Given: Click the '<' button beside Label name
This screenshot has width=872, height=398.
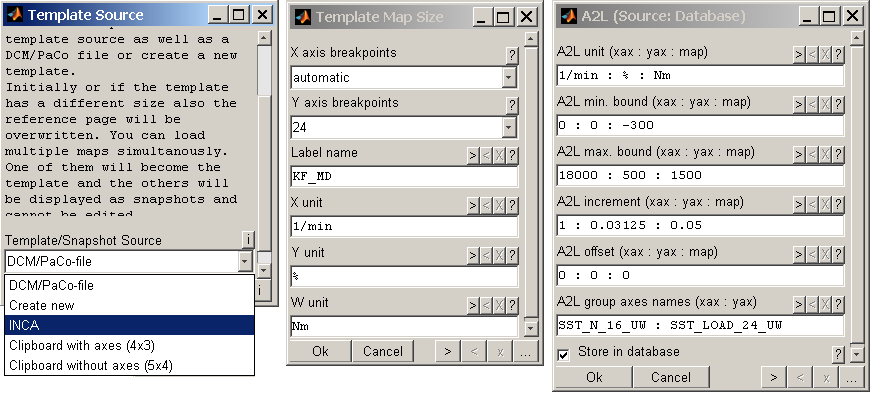Looking at the screenshot, I should [x=486, y=156].
